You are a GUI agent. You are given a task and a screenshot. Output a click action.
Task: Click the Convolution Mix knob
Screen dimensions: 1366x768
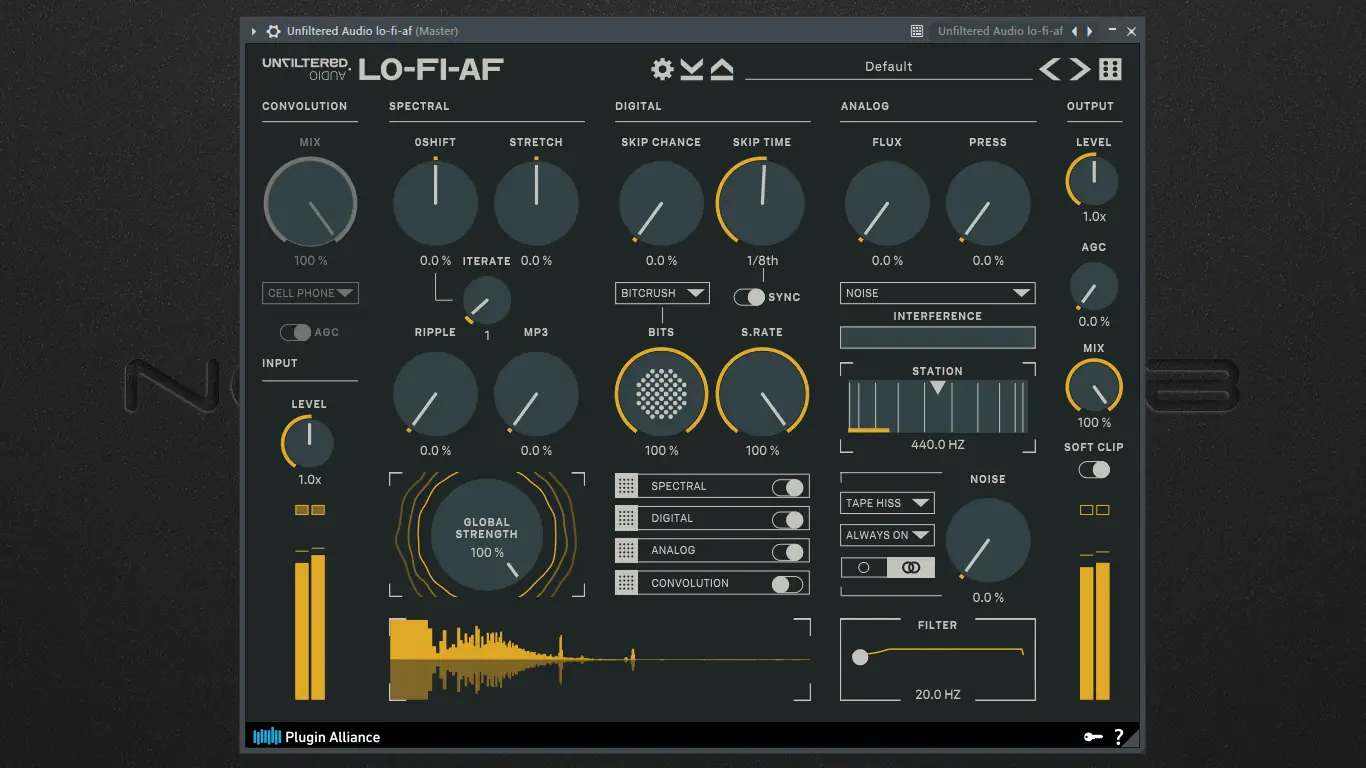[311, 204]
